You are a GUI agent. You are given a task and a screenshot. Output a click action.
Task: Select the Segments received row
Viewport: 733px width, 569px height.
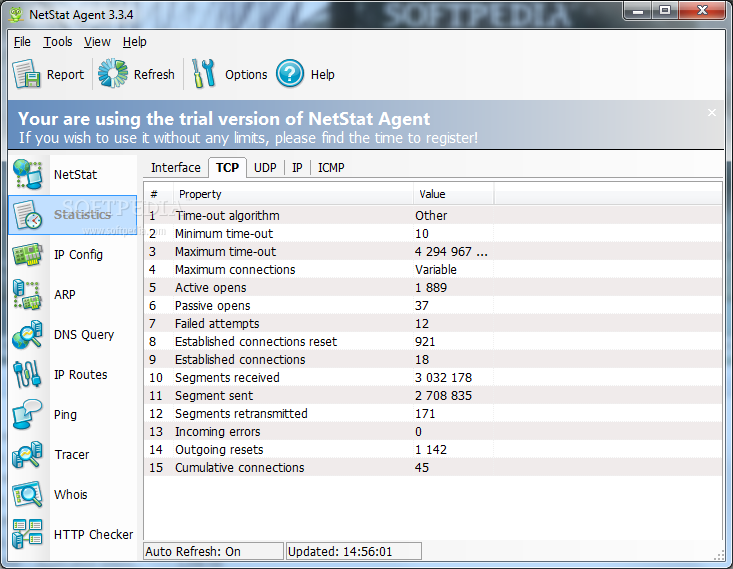[x=433, y=377]
